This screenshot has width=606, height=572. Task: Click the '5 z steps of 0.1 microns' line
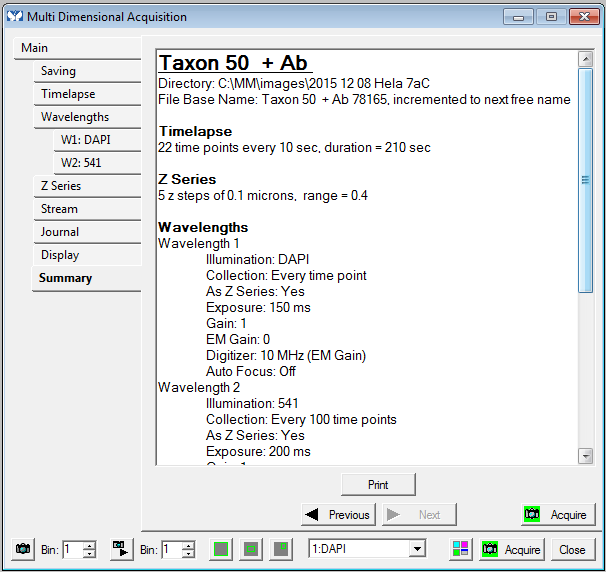point(263,196)
